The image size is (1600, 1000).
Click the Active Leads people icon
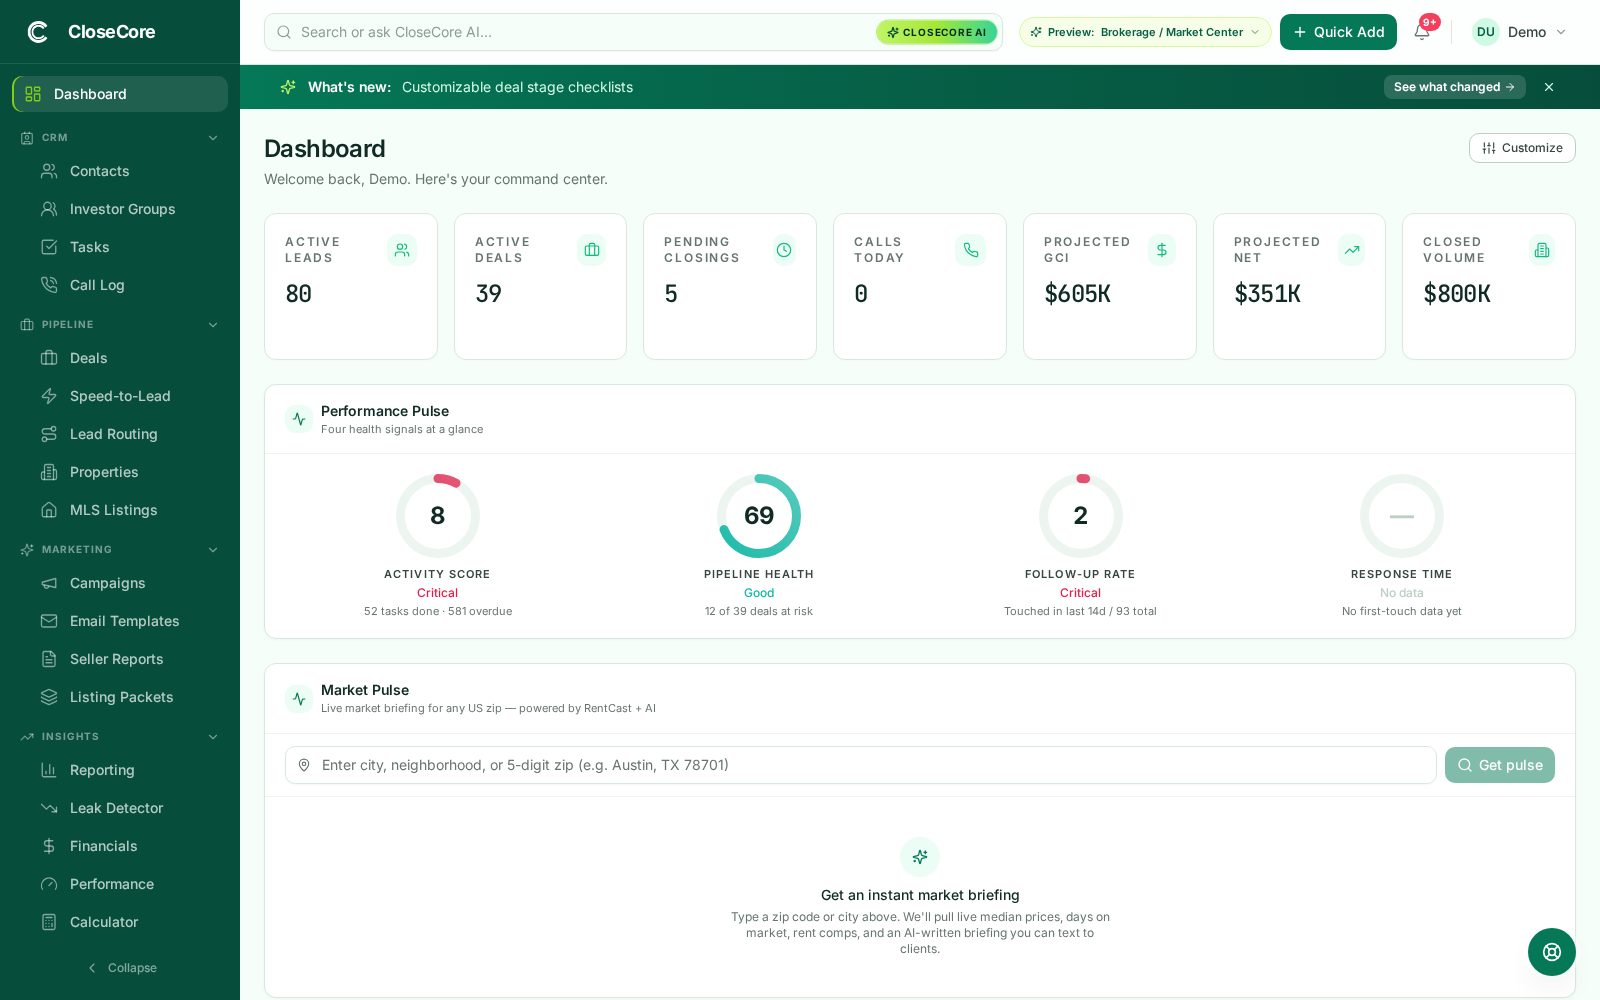pos(402,250)
